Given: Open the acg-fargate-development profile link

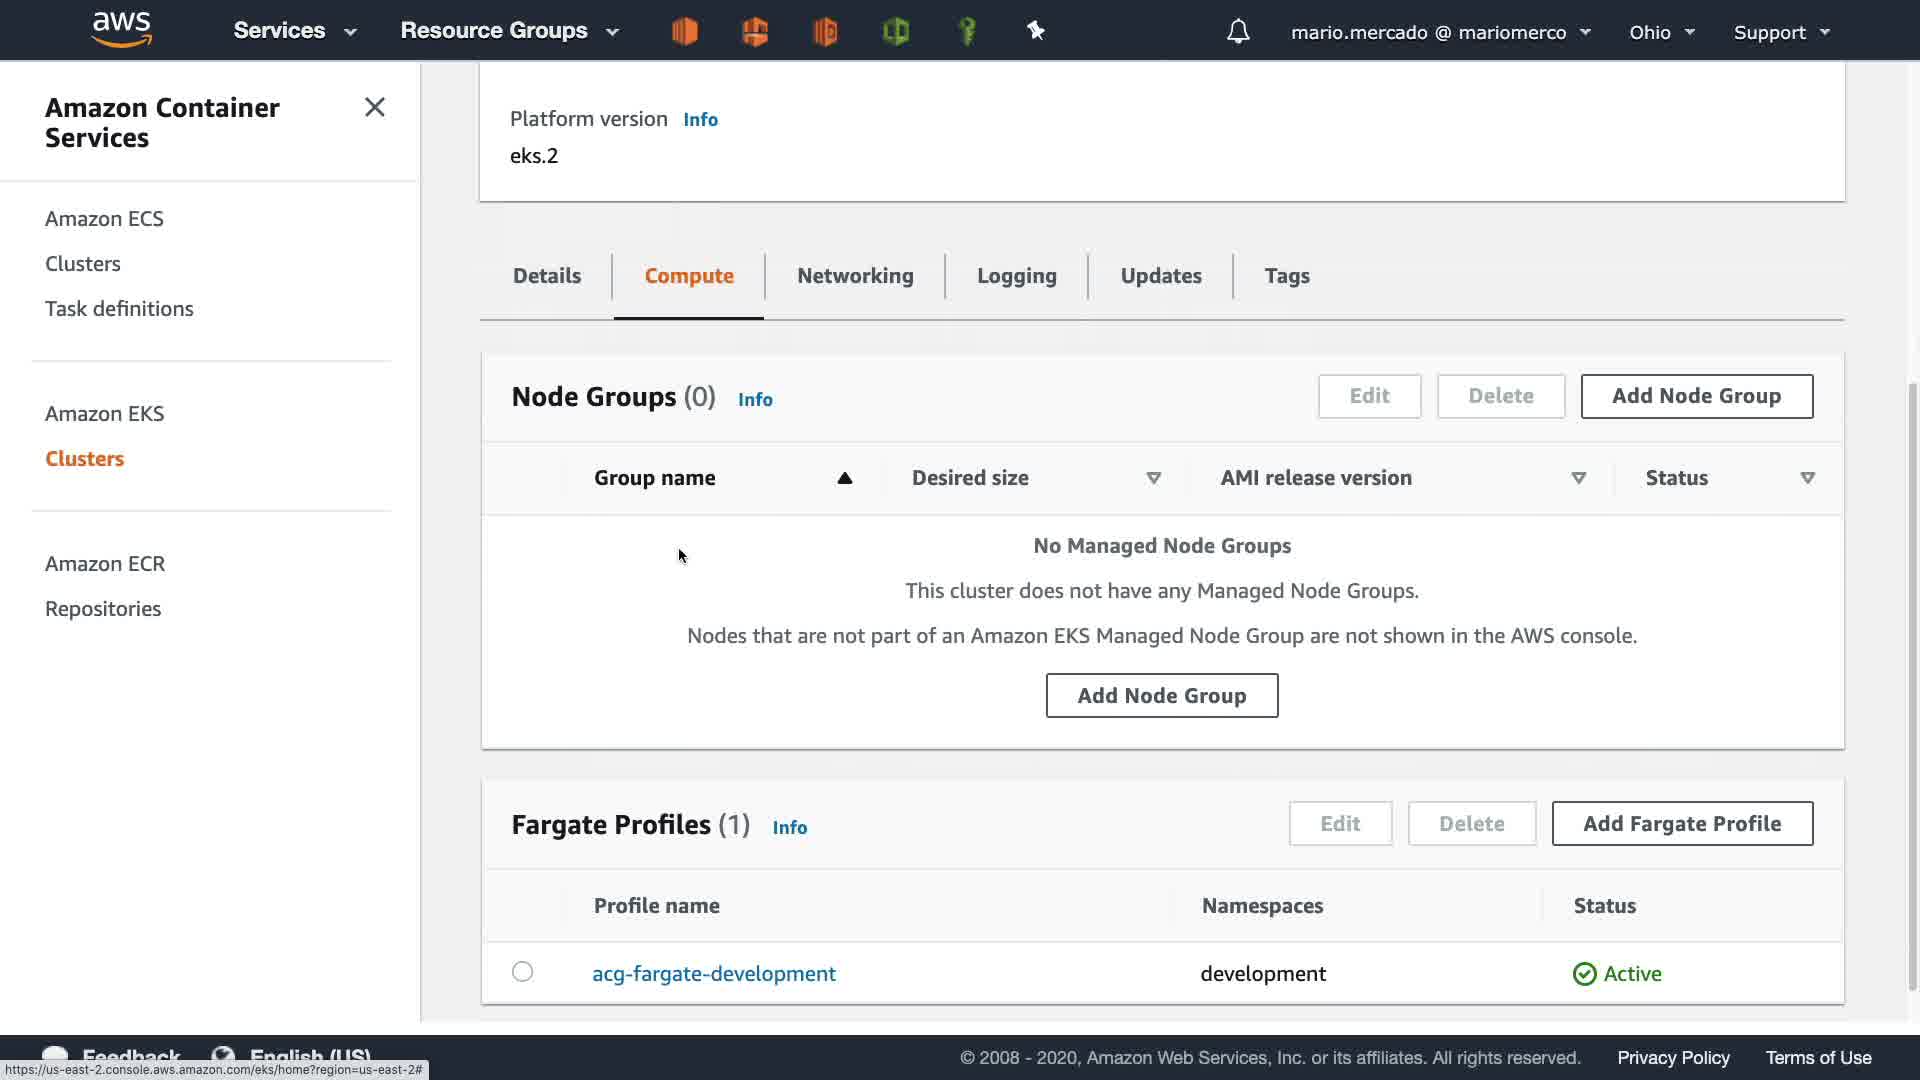Looking at the screenshot, I should pyautogui.click(x=714, y=974).
